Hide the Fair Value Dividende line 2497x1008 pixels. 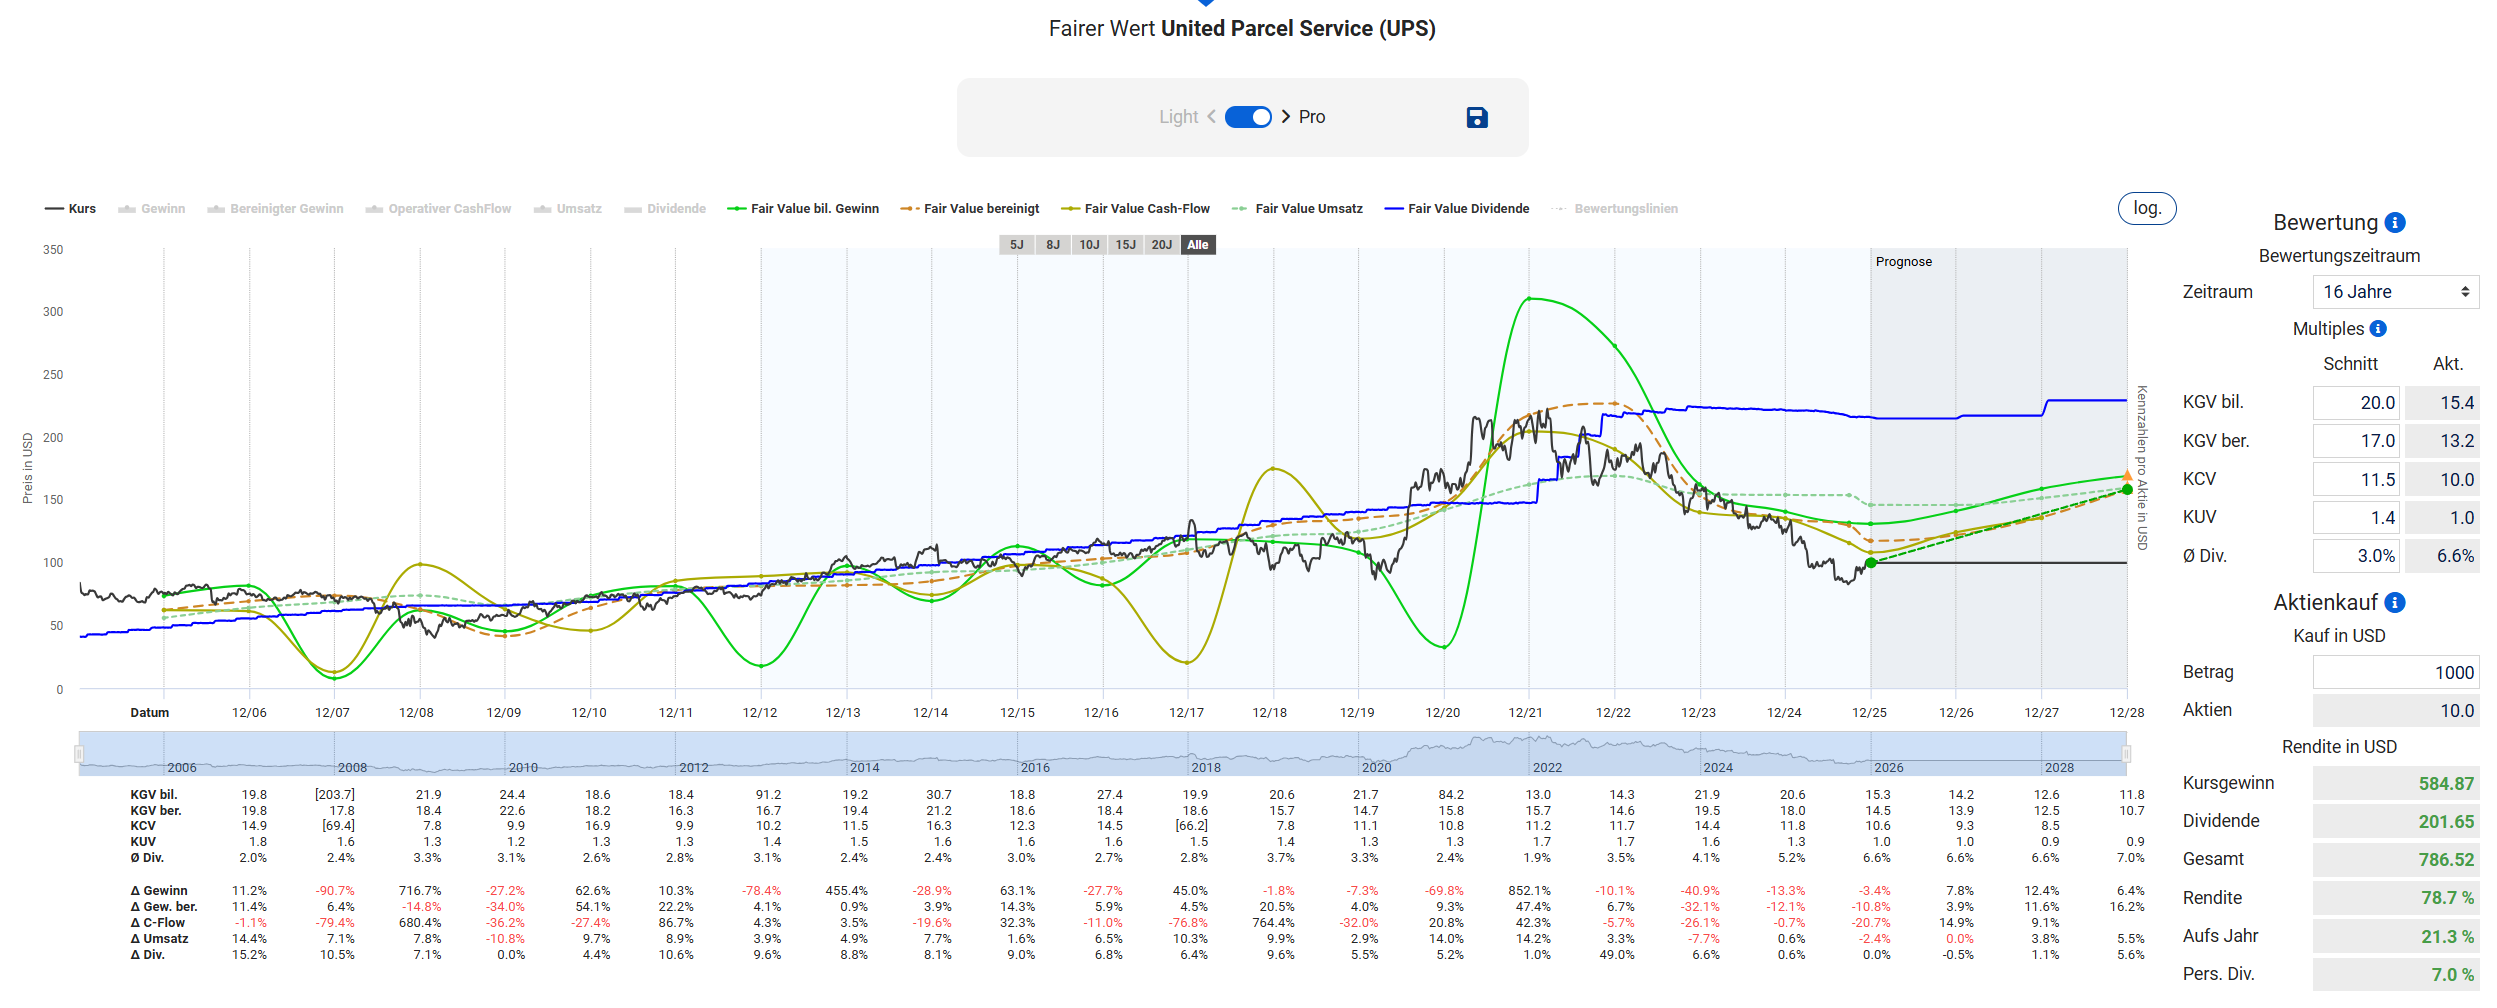(1457, 209)
